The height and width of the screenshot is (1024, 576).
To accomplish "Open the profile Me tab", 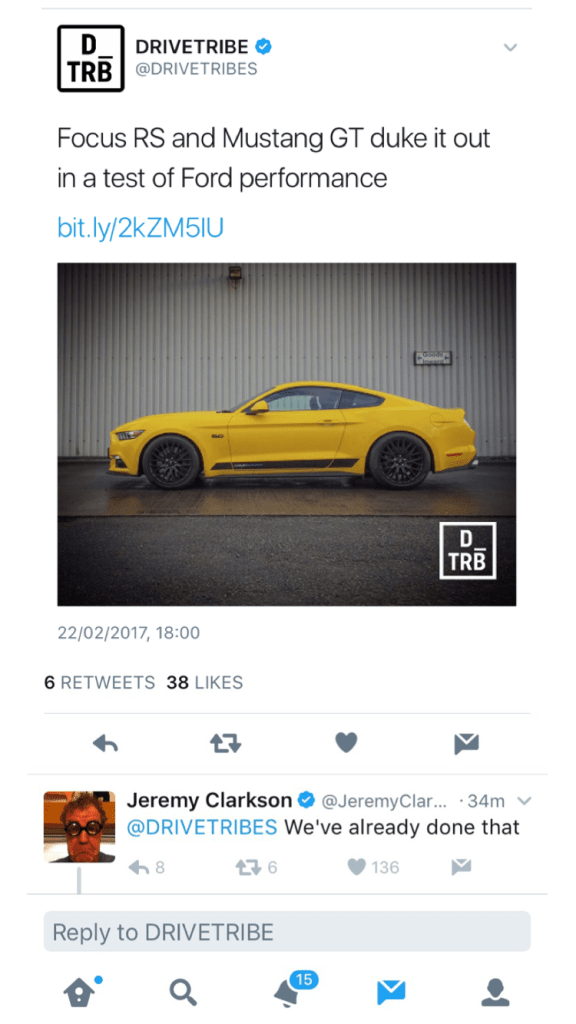I will [495, 993].
